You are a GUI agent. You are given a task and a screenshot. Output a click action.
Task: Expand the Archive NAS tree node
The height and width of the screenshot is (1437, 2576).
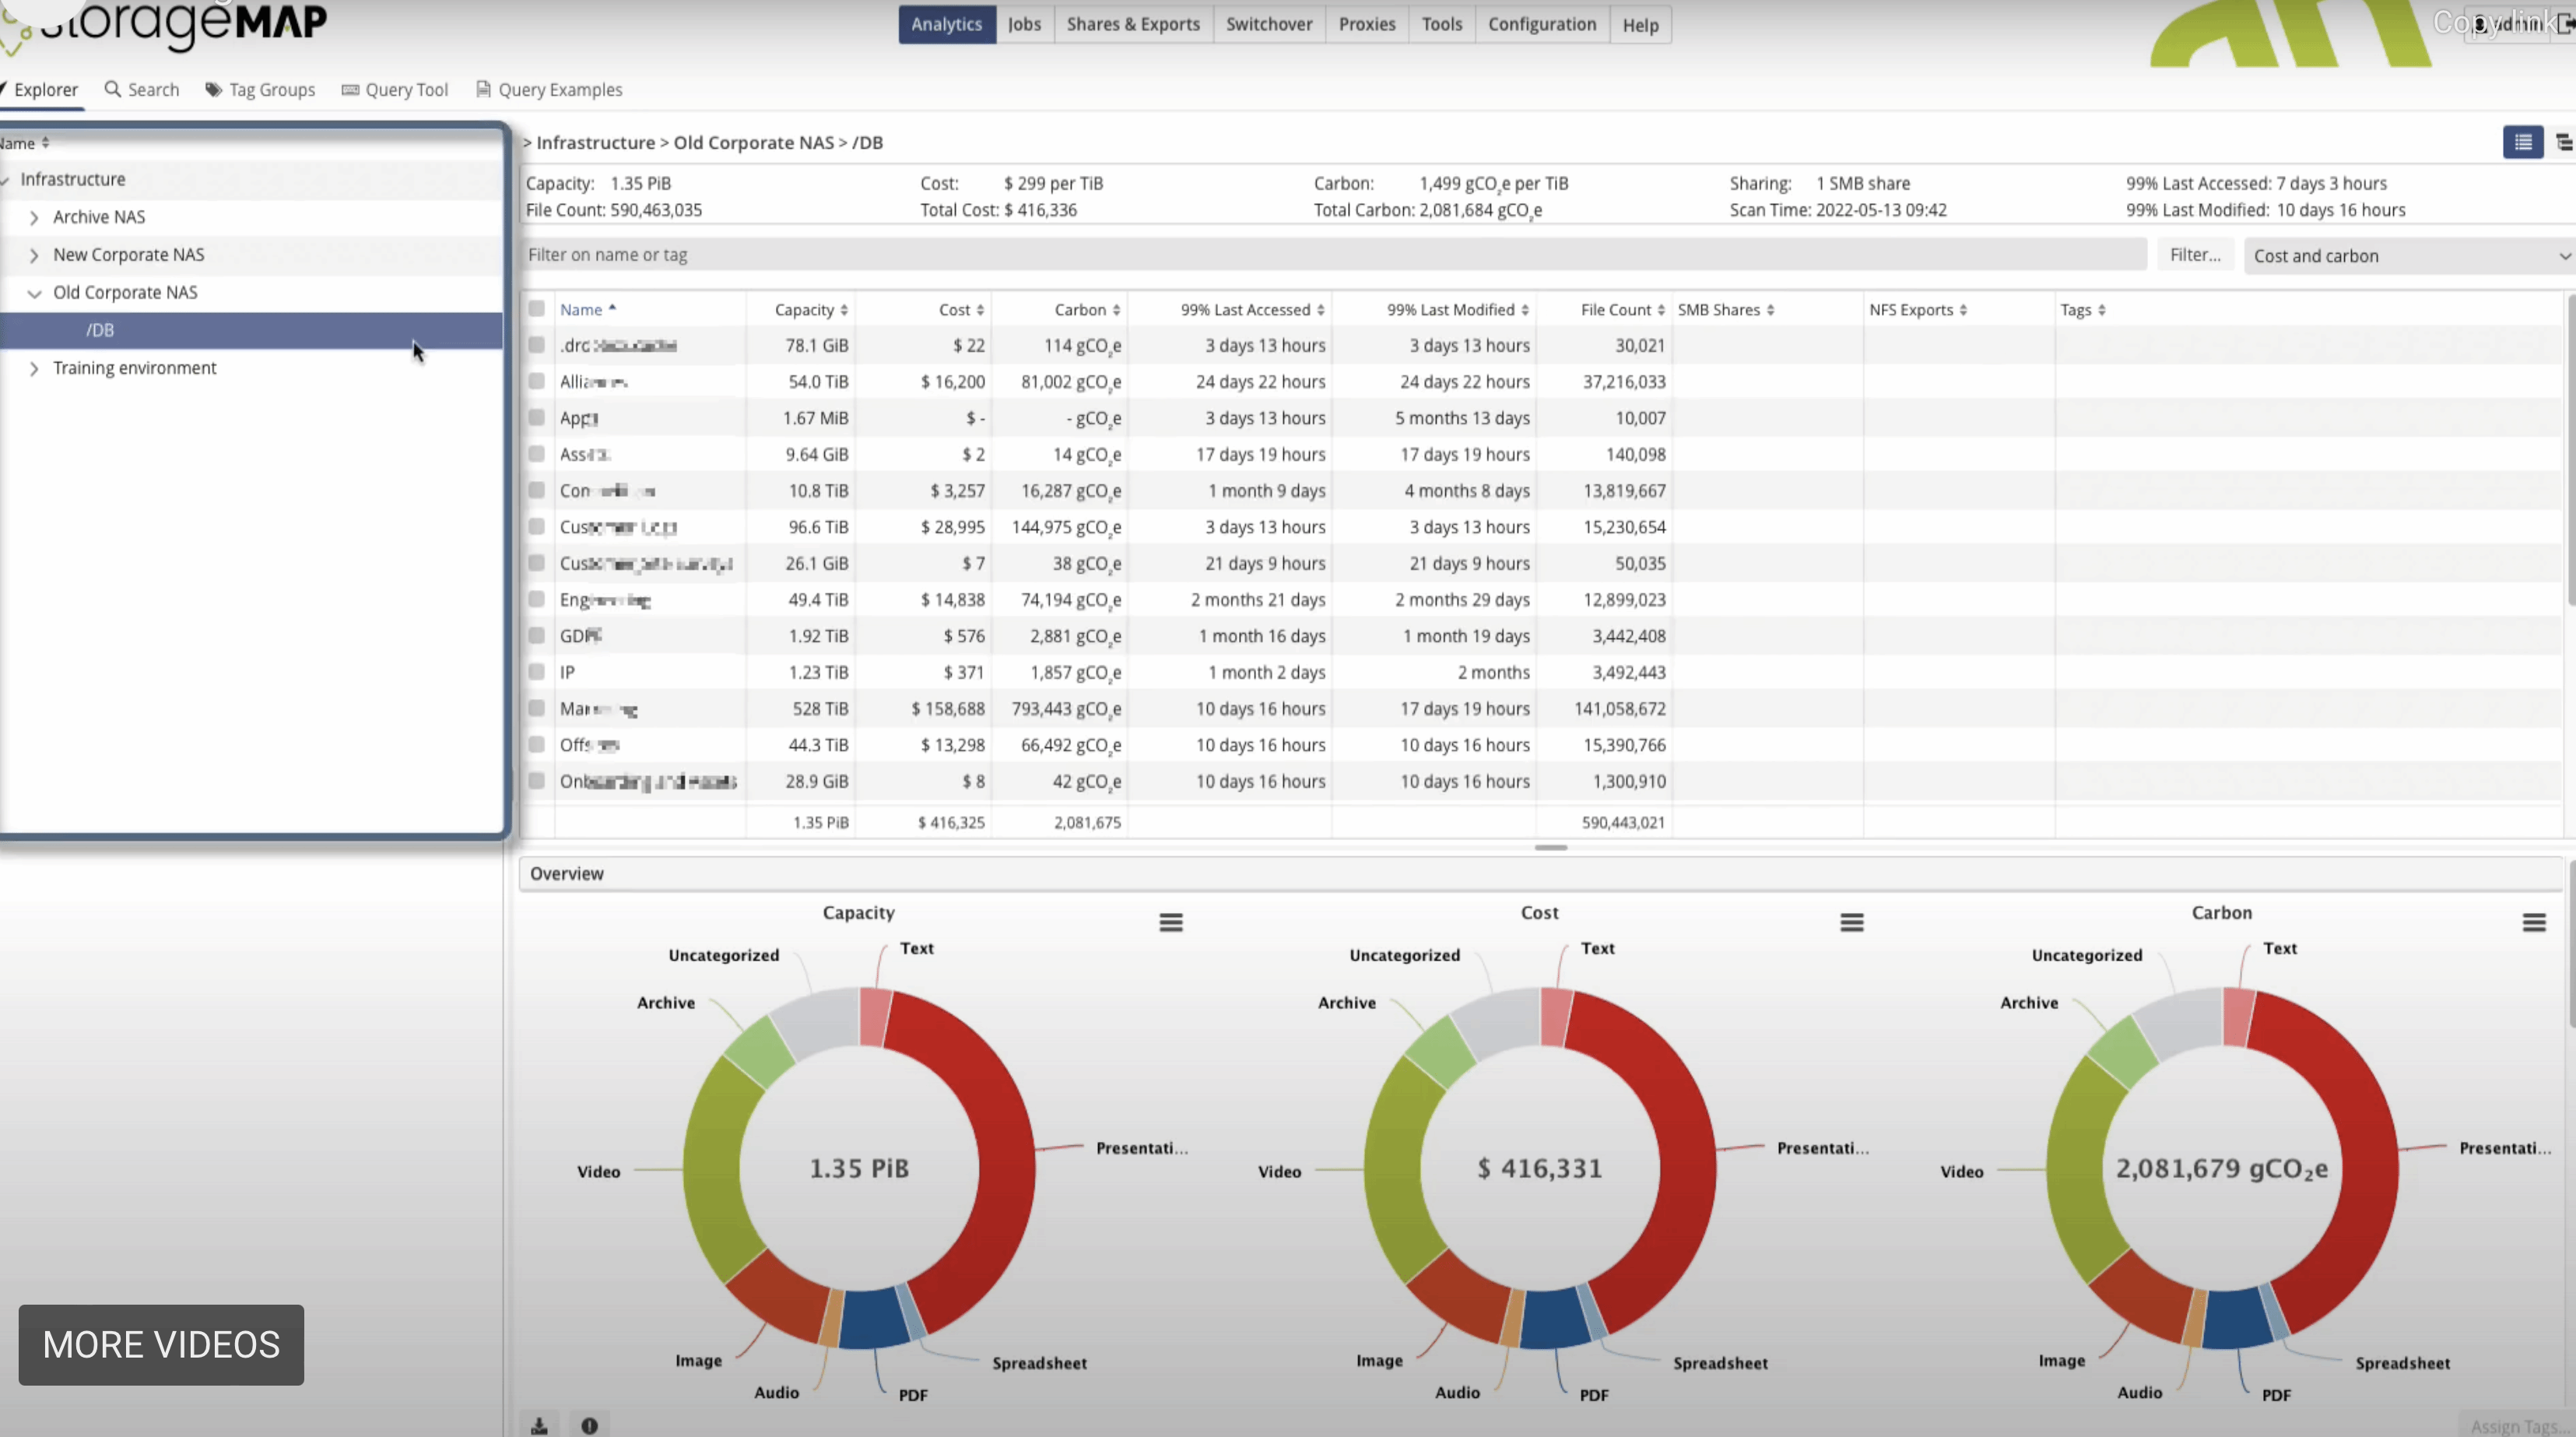[x=35, y=217]
